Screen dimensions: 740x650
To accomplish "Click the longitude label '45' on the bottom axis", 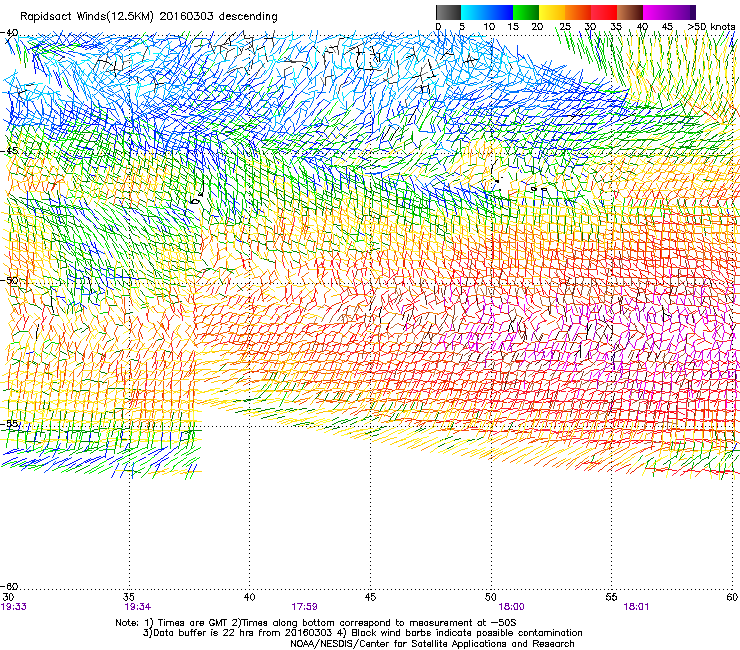I will (370, 597).
